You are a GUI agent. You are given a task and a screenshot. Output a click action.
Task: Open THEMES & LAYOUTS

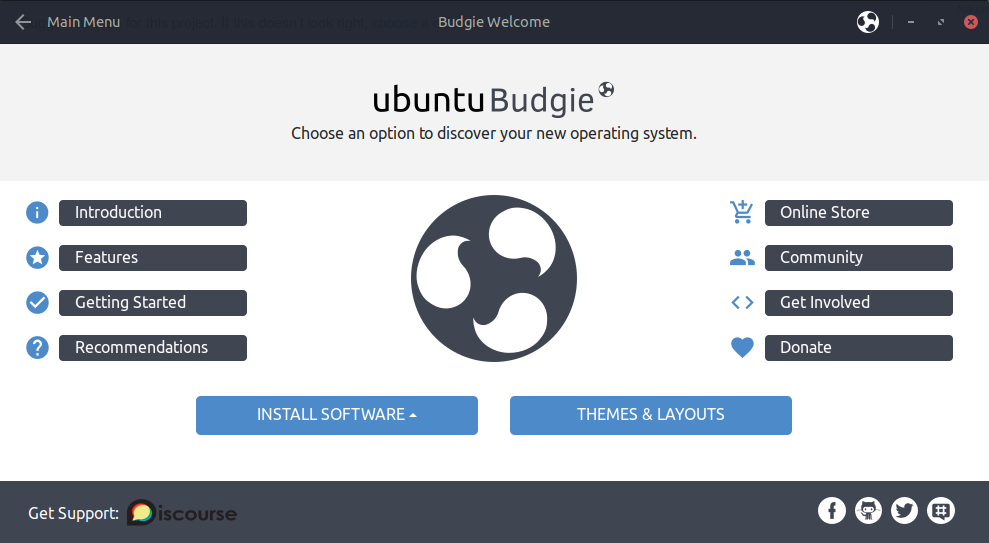pyautogui.click(x=650, y=415)
